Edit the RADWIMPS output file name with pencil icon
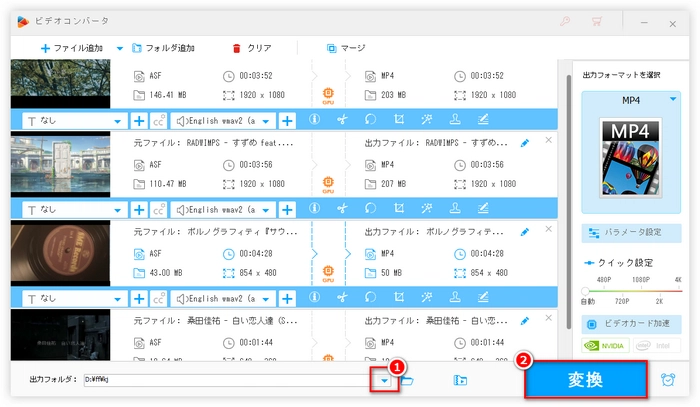 [x=526, y=143]
